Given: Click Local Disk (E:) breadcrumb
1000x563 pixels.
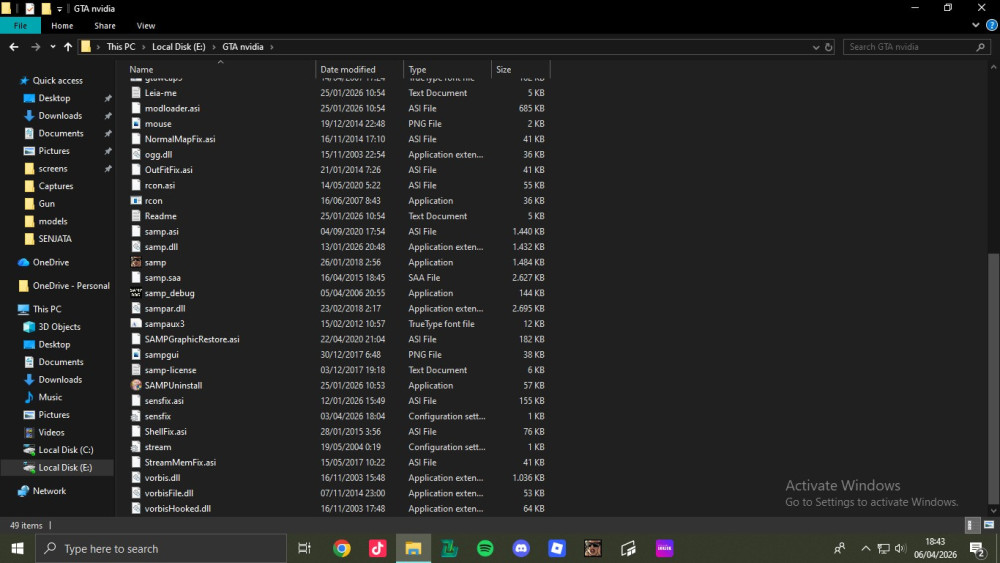Looking at the screenshot, I should pos(179,47).
